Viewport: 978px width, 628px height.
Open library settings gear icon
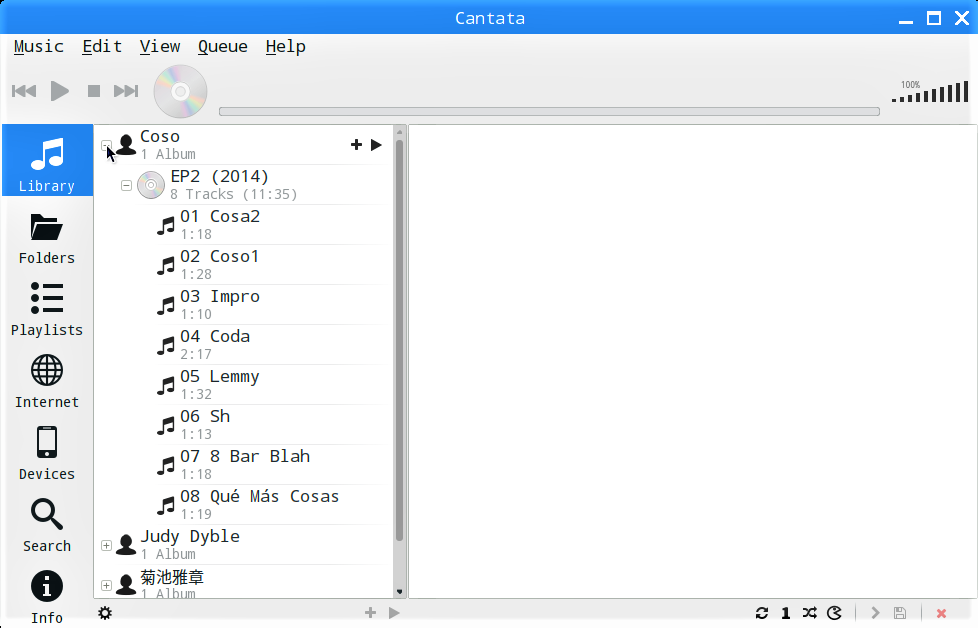105,613
